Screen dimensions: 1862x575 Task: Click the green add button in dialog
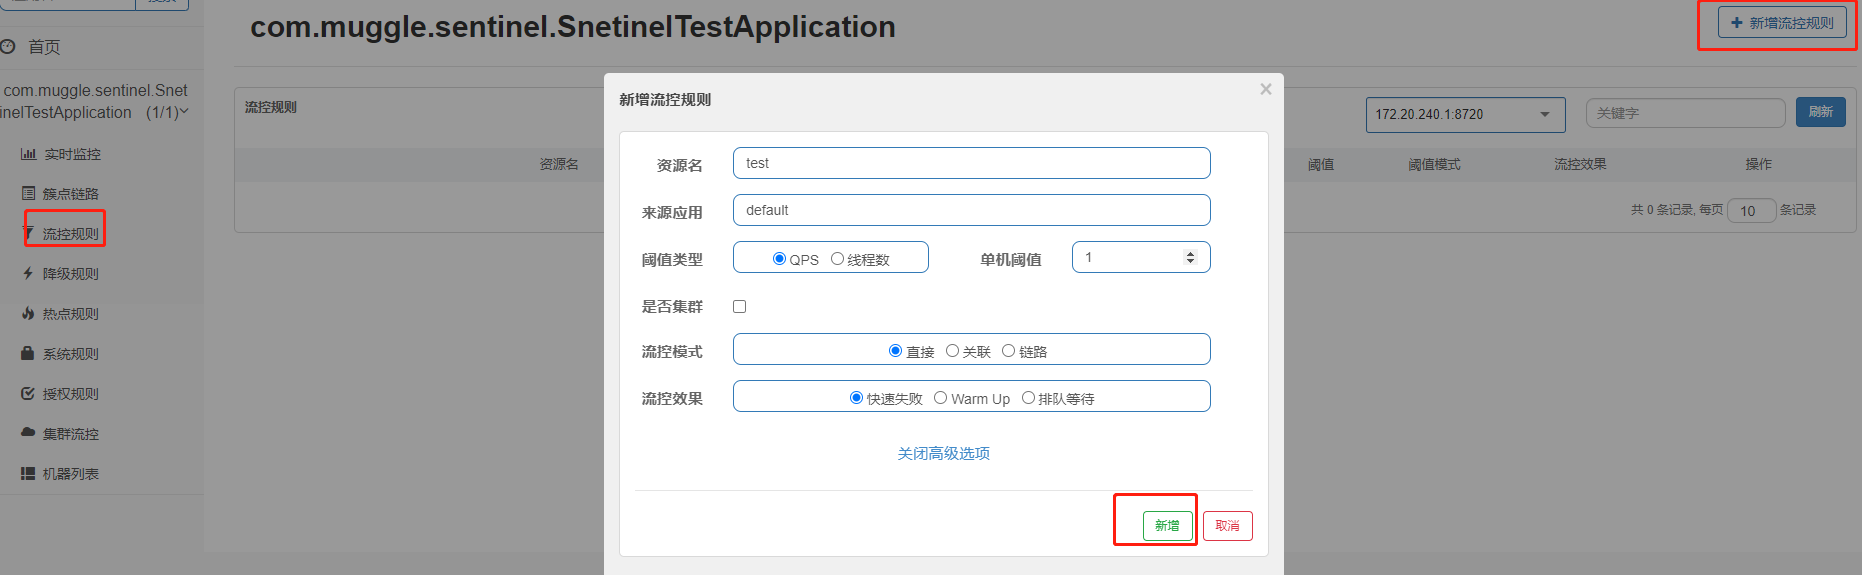tap(1167, 525)
